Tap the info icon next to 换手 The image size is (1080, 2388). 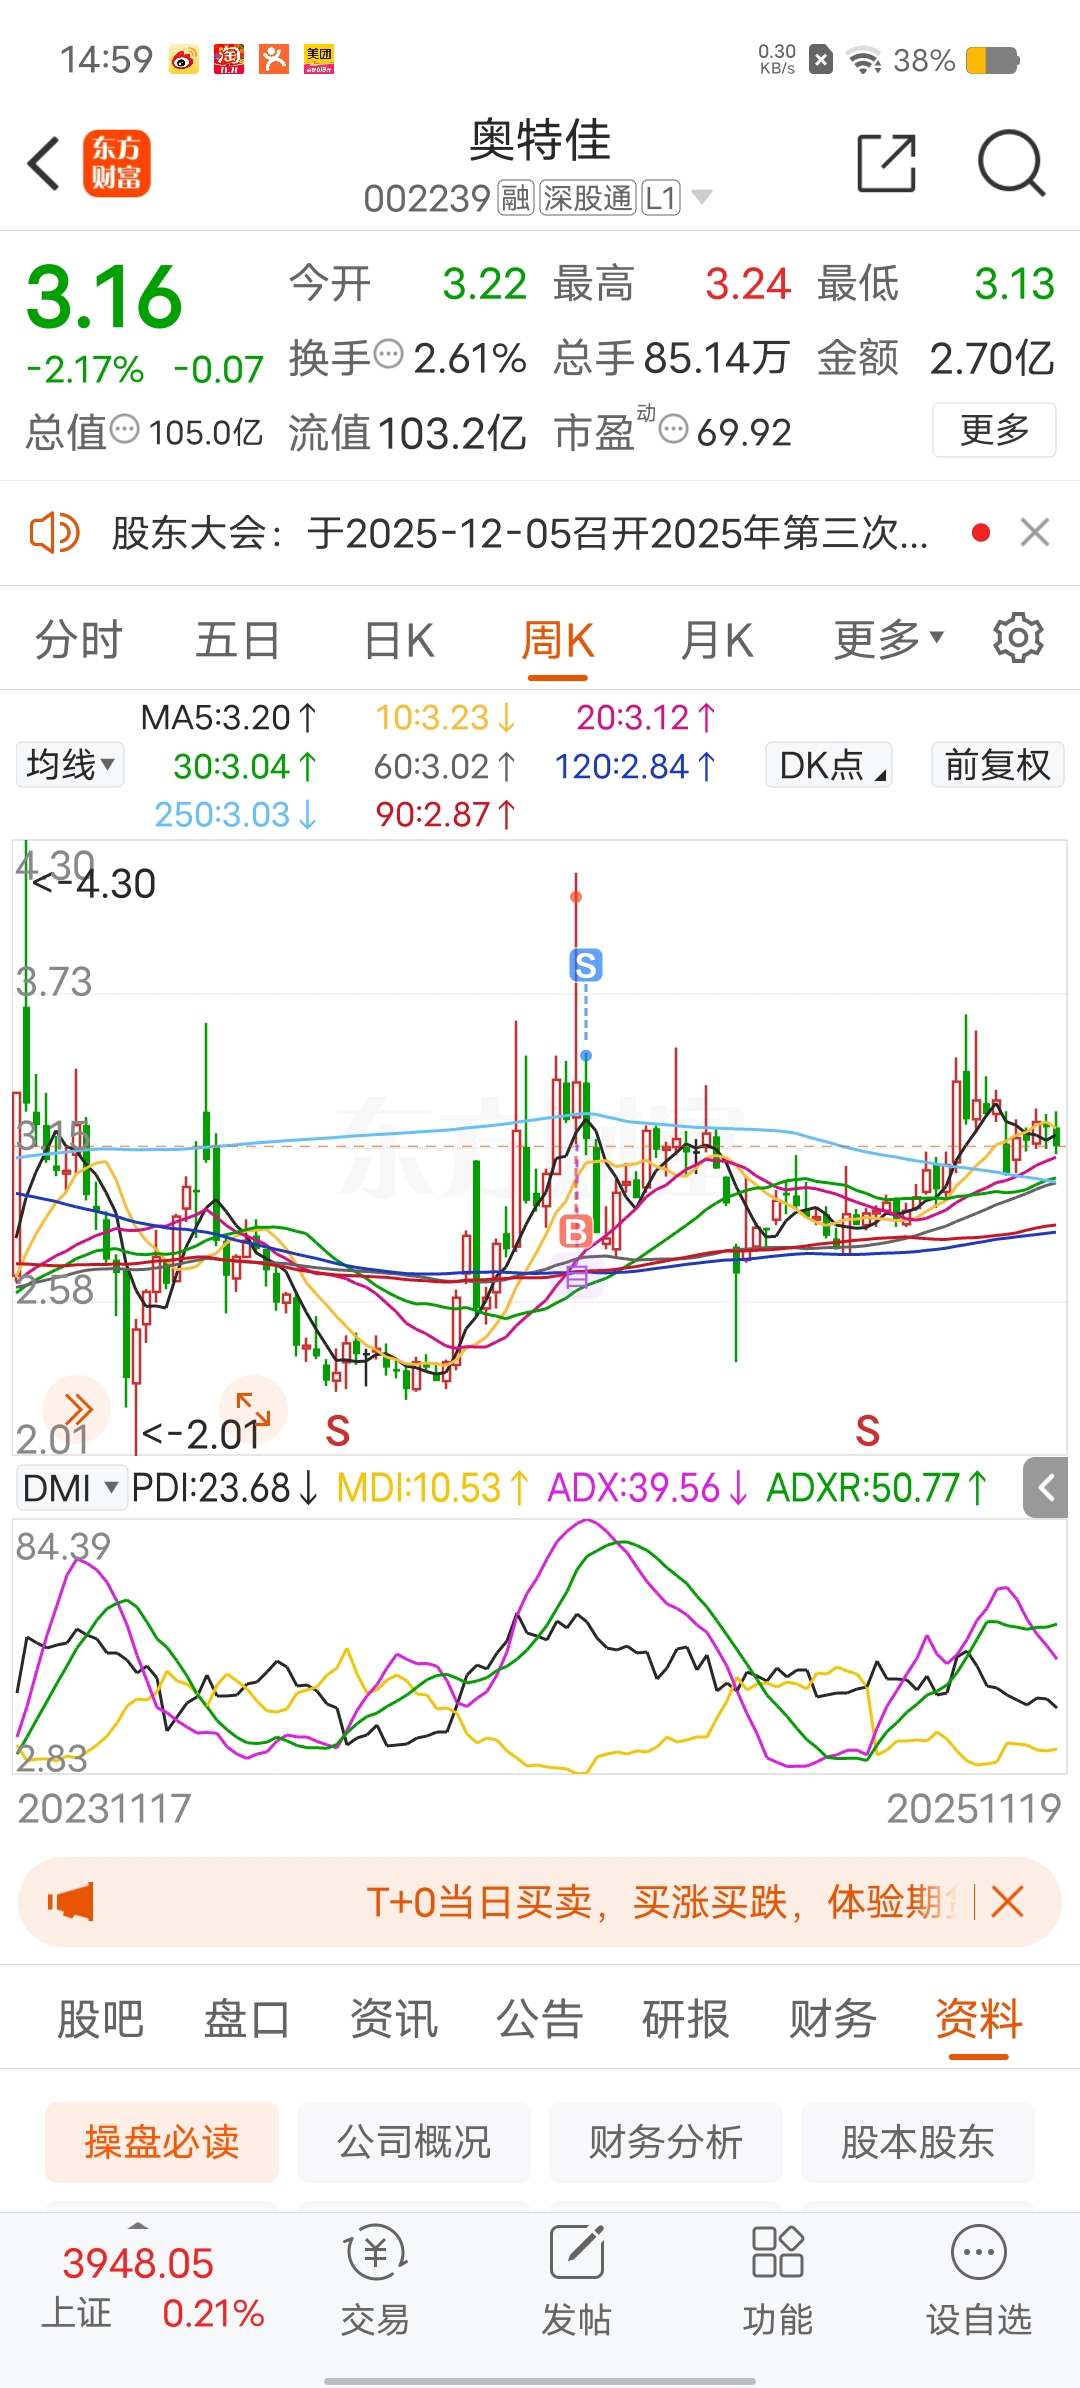click(x=388, y=353)
